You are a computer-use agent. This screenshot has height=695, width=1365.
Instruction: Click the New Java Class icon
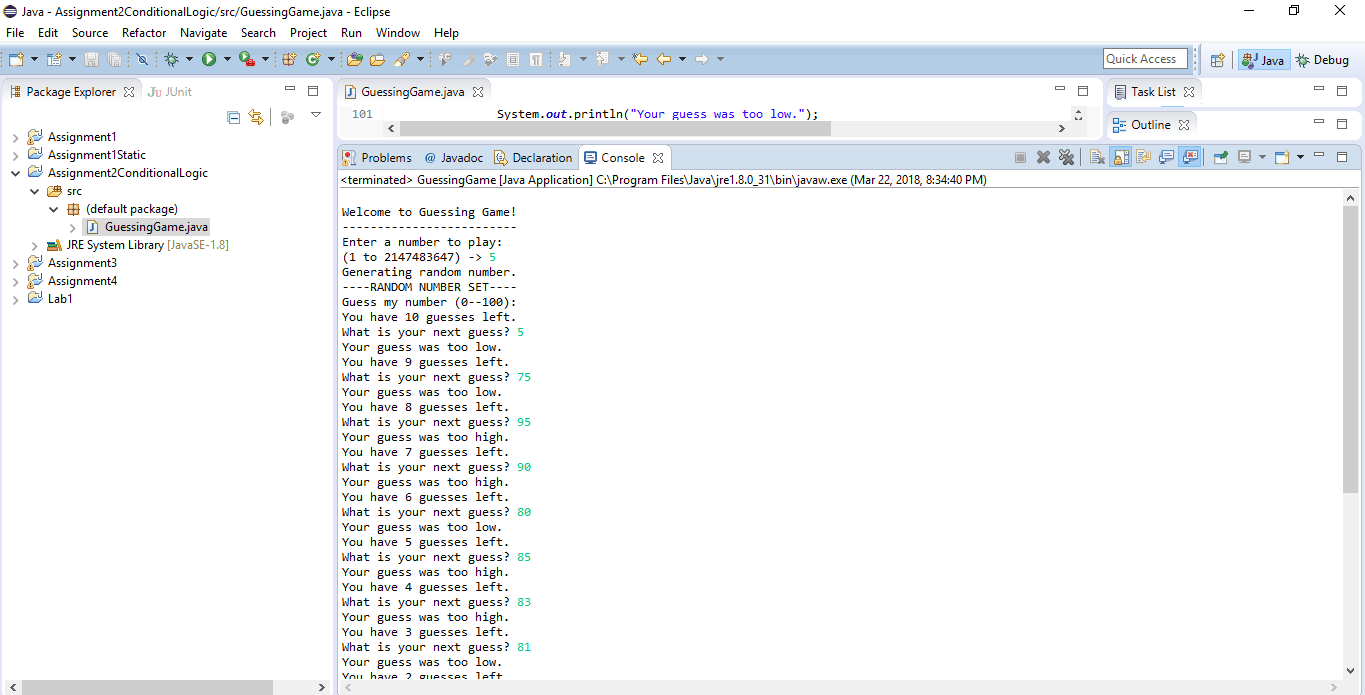click(x=313, y=60)
